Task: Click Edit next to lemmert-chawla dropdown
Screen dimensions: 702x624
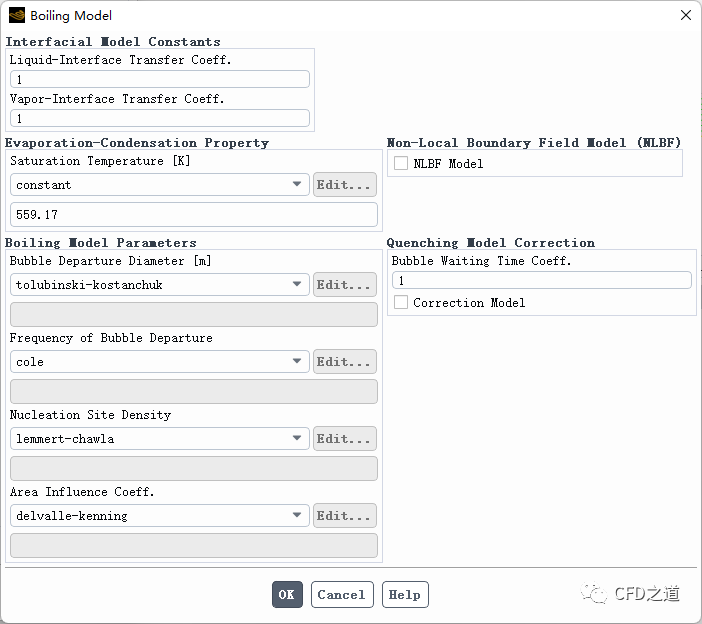Action: 345,439
